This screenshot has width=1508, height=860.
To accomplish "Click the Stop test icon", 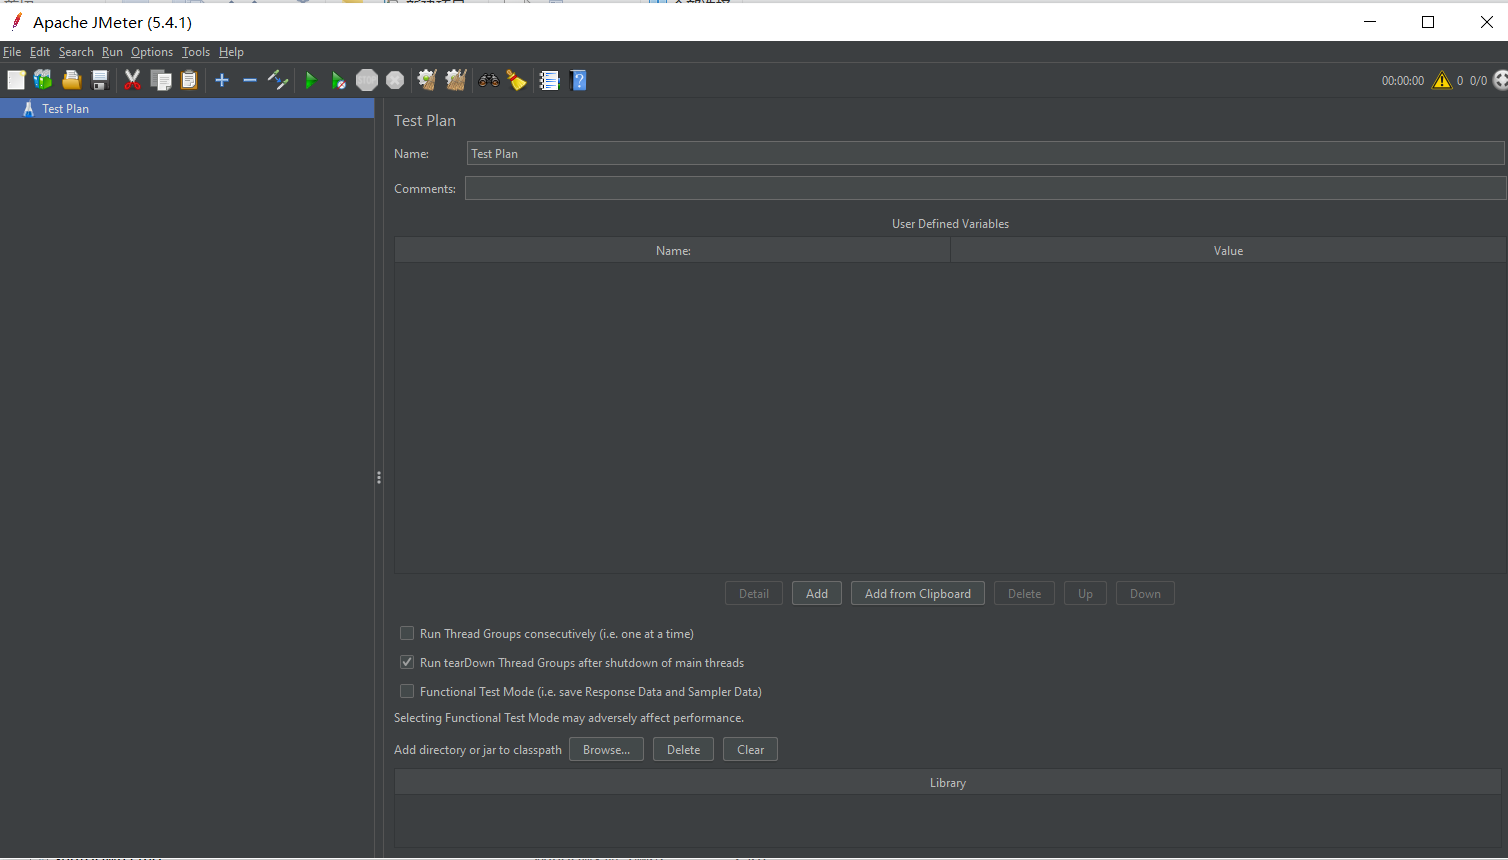I will click(x=367, y=80).
